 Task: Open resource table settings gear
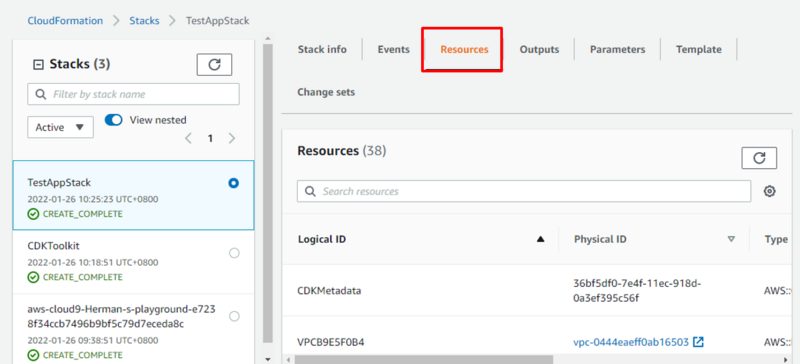(769, 191)
